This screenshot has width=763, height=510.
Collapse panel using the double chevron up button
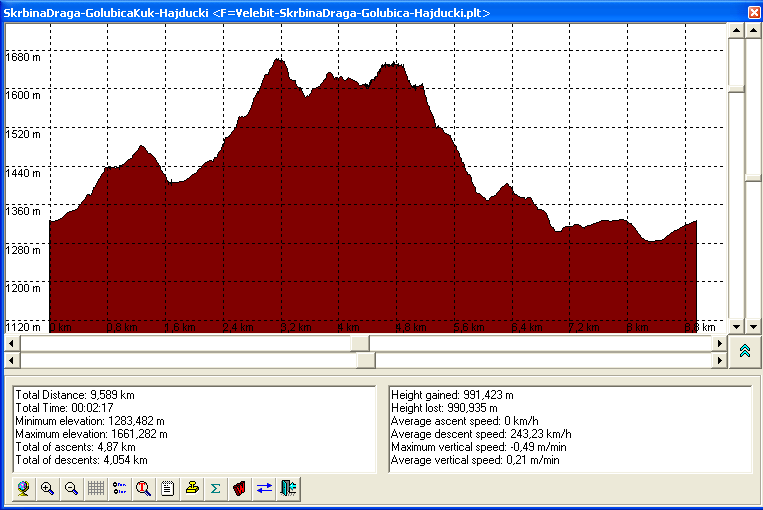[745, 350]
